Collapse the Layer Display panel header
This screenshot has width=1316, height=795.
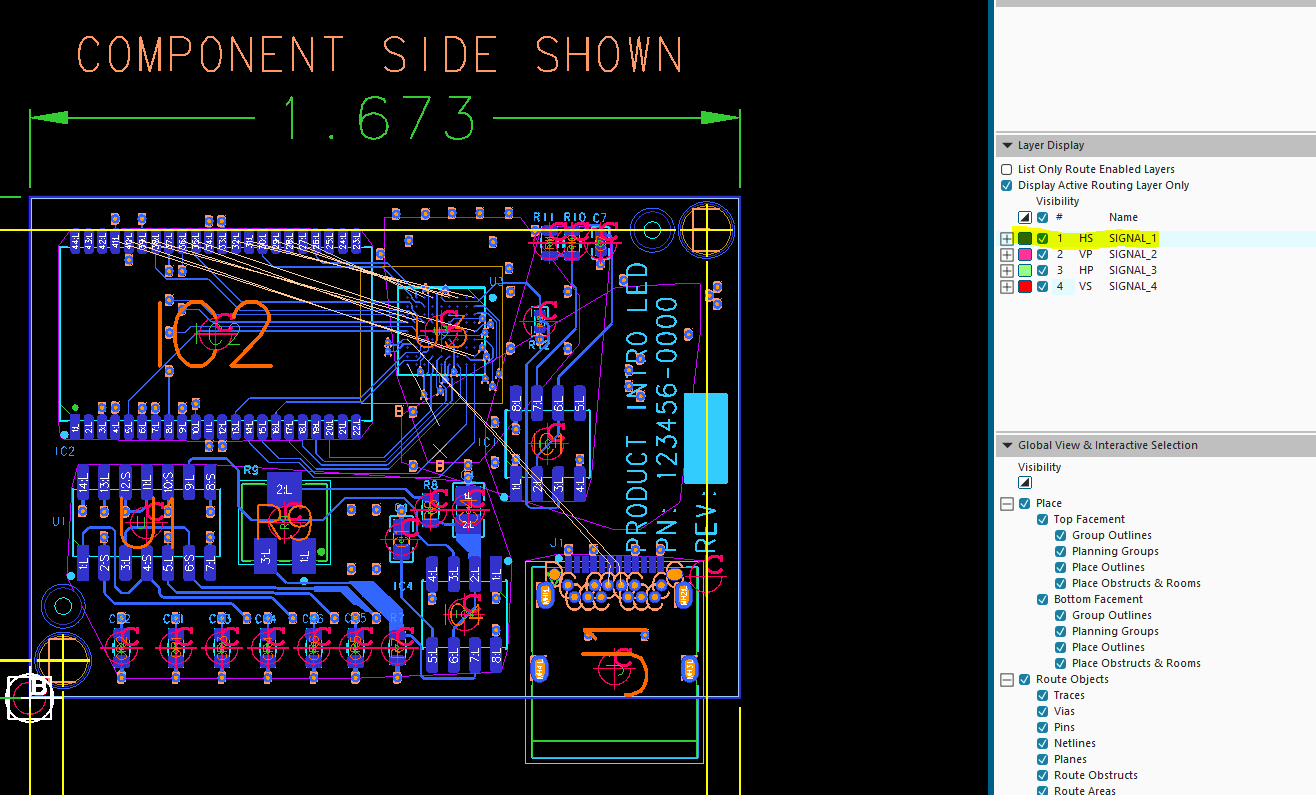coord(1007,146)
